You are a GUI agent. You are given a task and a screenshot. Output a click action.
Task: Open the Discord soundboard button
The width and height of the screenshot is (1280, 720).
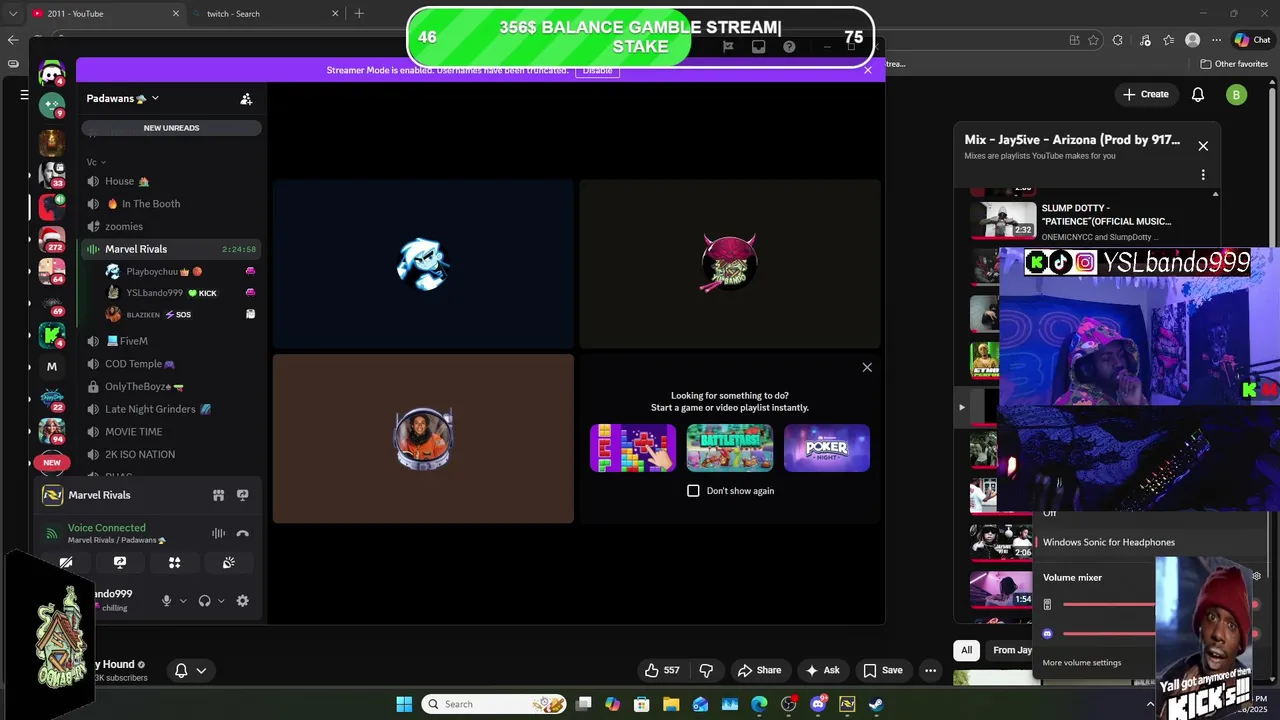(228, 563)
